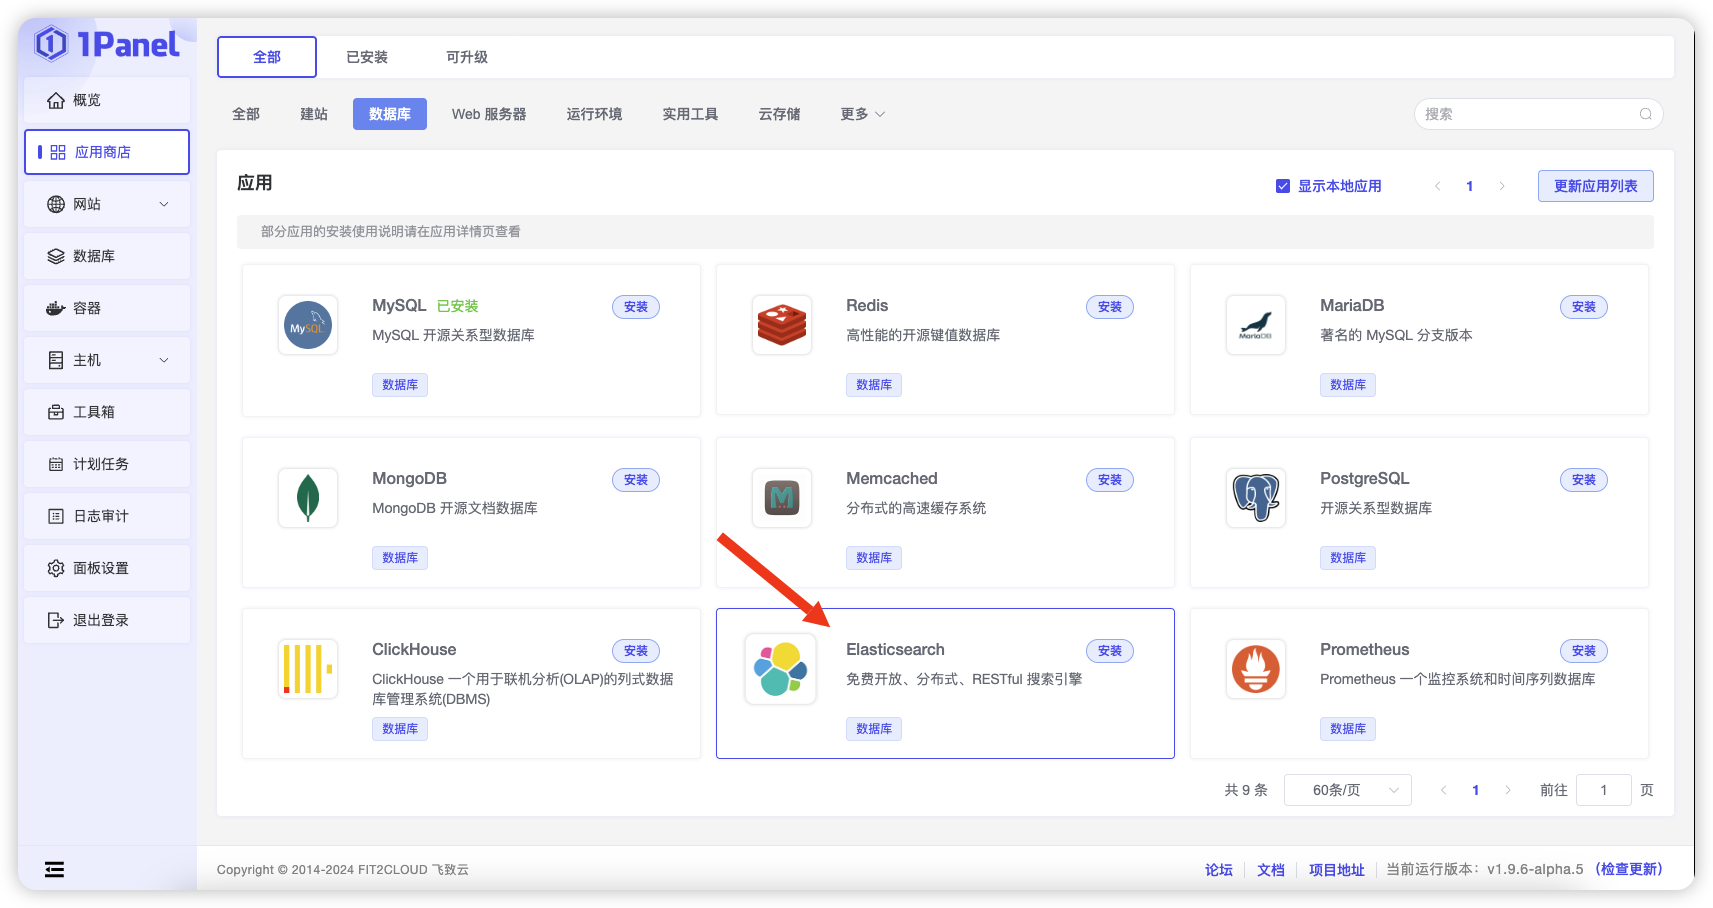Open the 文档 documentation link

click(1271, 870)
